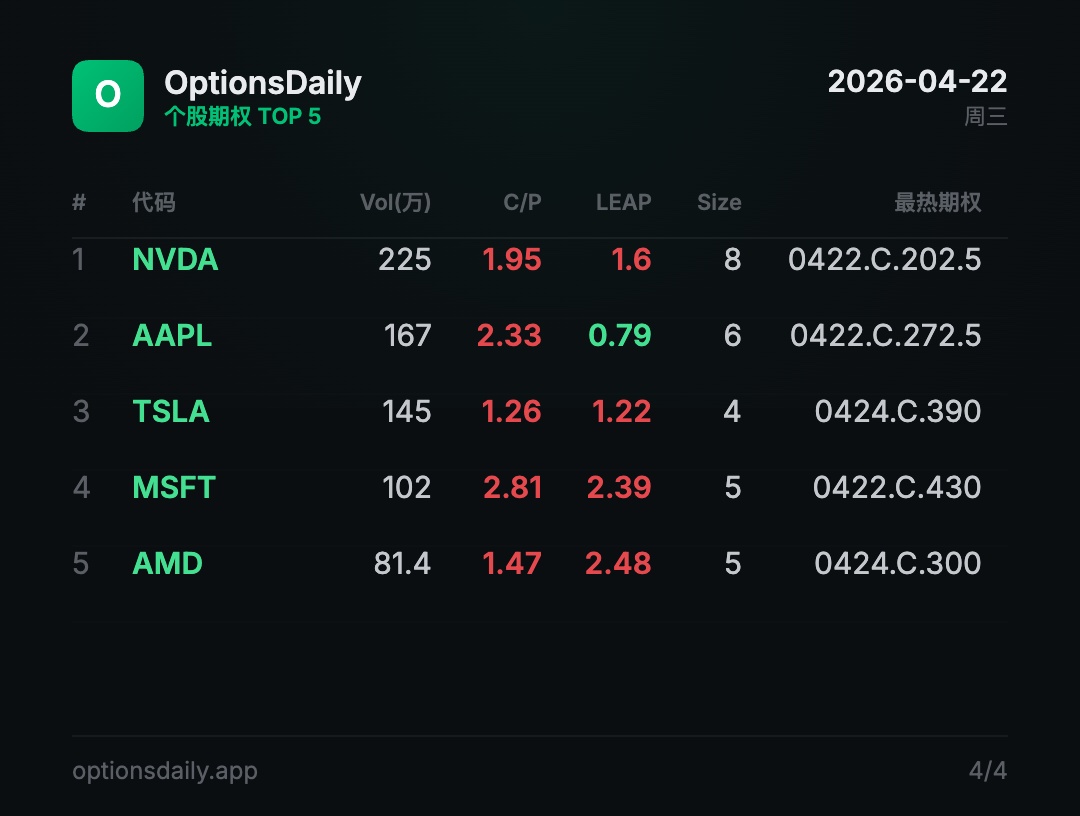Open NVDA contract 0422.C.202.5
The width and height of the screenshot is (1080, 816).
(884, 260)
